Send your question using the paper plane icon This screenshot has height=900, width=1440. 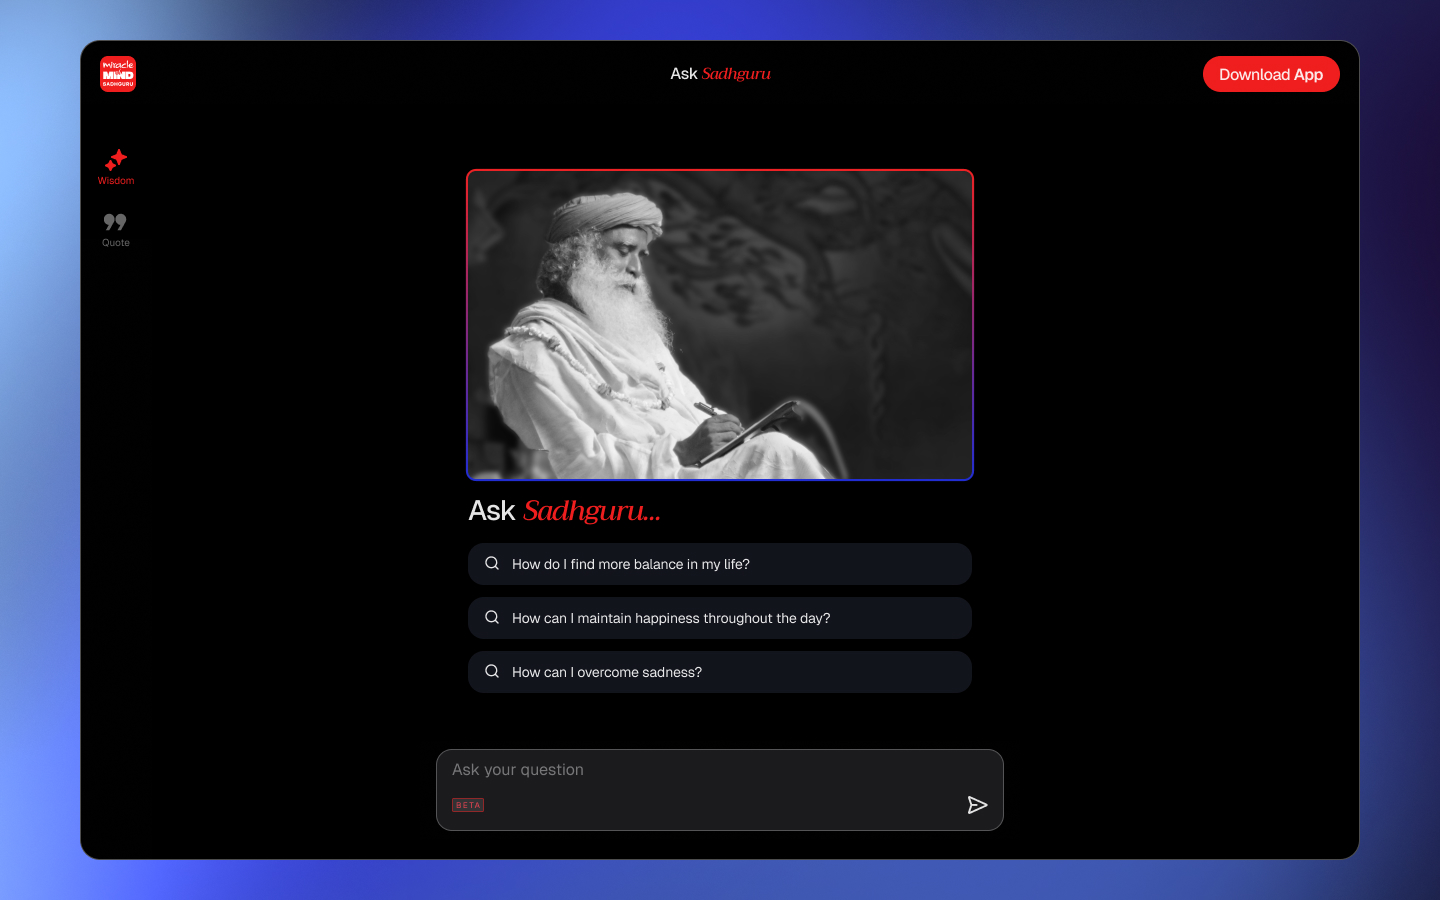click(x=978, y=805)
